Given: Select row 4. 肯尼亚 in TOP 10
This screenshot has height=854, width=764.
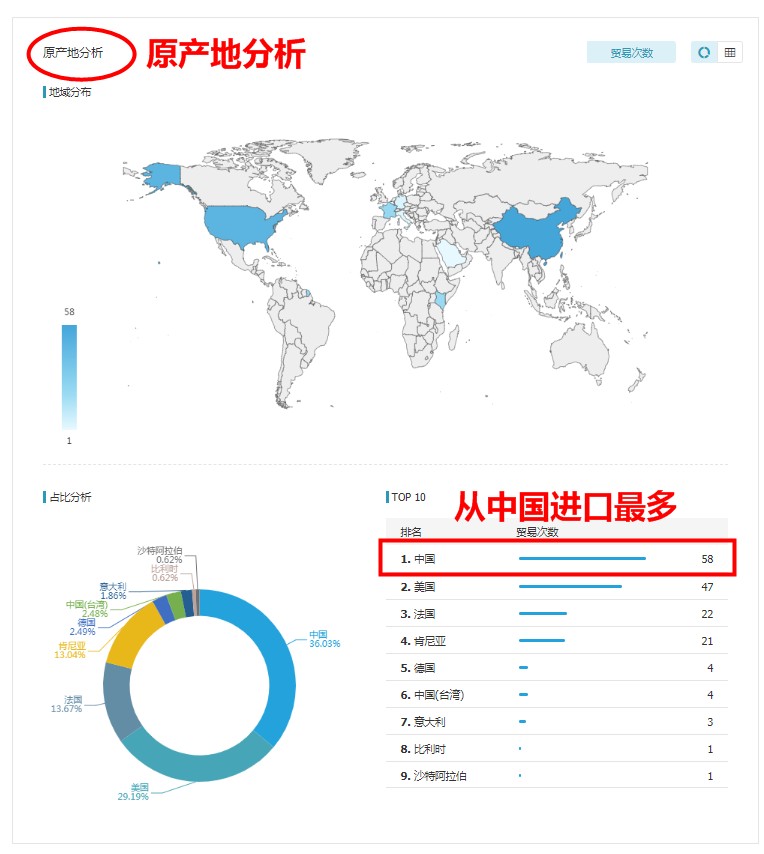Looking at the screenshot, I should click(x=557, y=640).
